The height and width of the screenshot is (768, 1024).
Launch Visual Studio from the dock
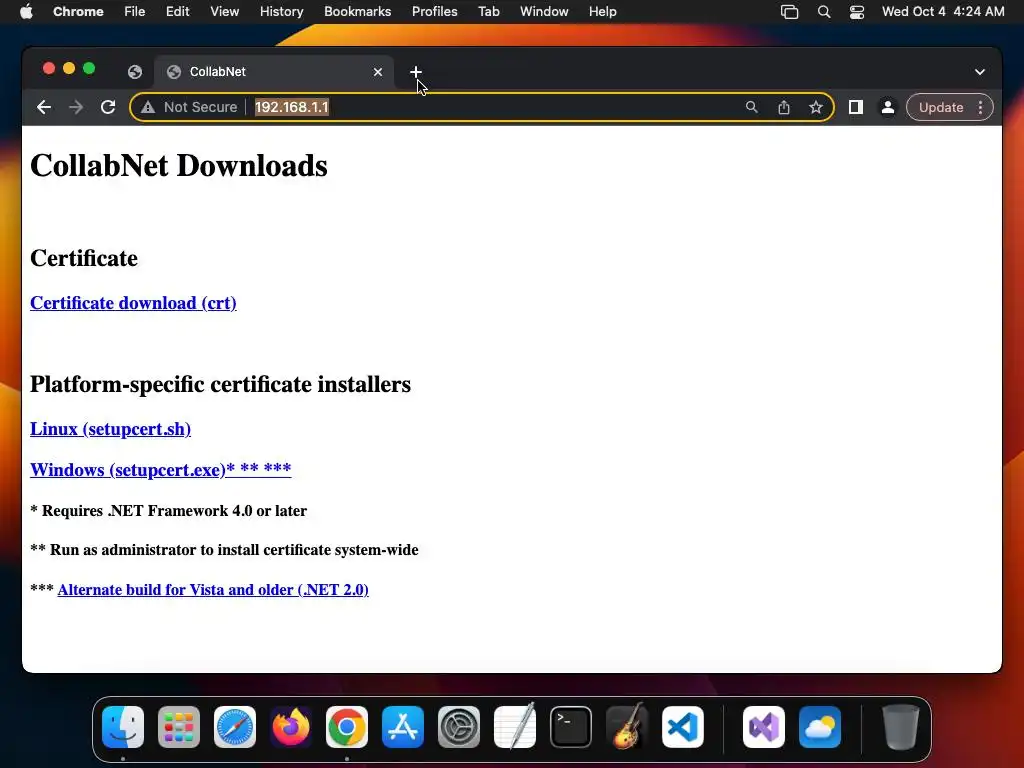pyautogui.click(x=764, y=727)
